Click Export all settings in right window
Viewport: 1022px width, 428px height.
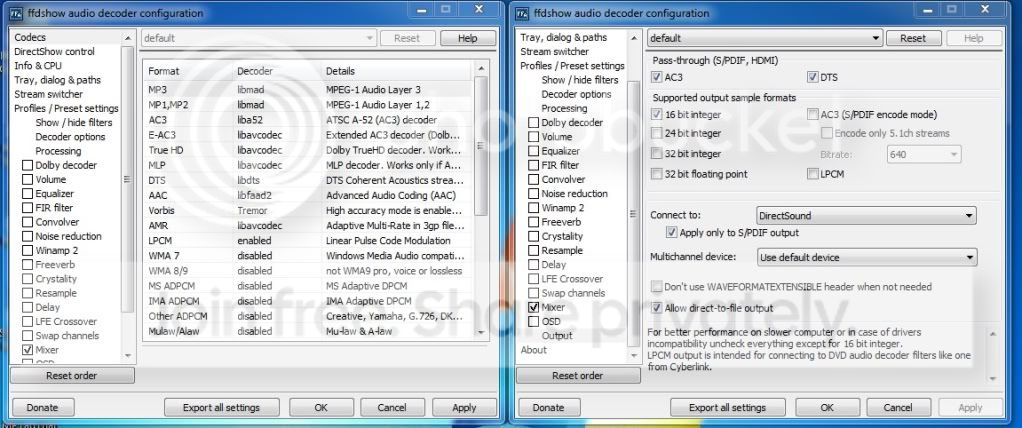coord(727,408)
